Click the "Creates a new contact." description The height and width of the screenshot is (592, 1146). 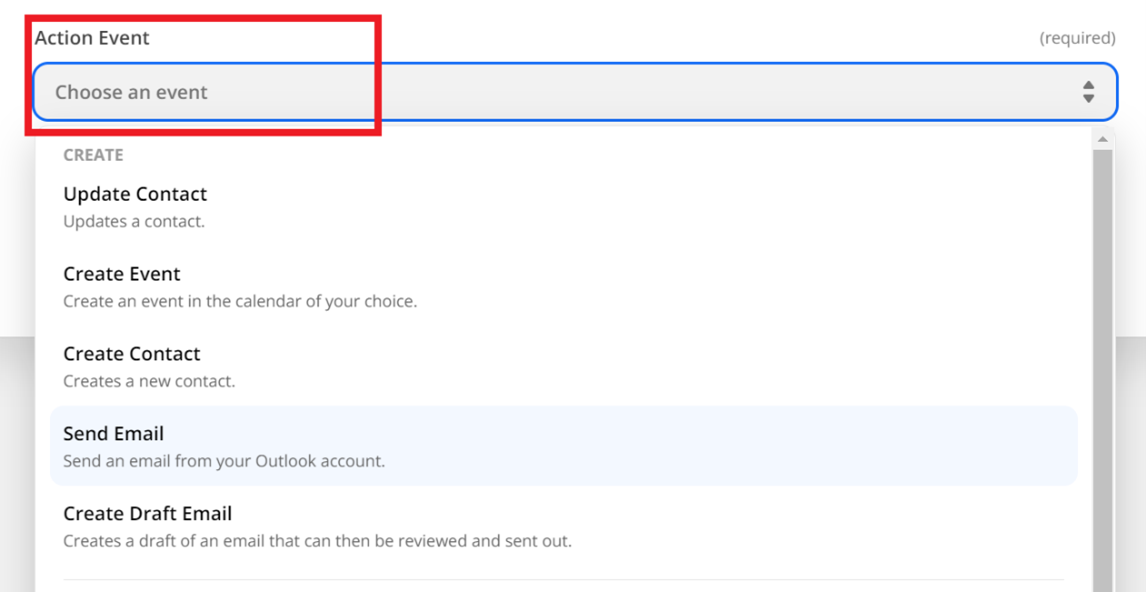pyautogui.click(x=149, y=381)
